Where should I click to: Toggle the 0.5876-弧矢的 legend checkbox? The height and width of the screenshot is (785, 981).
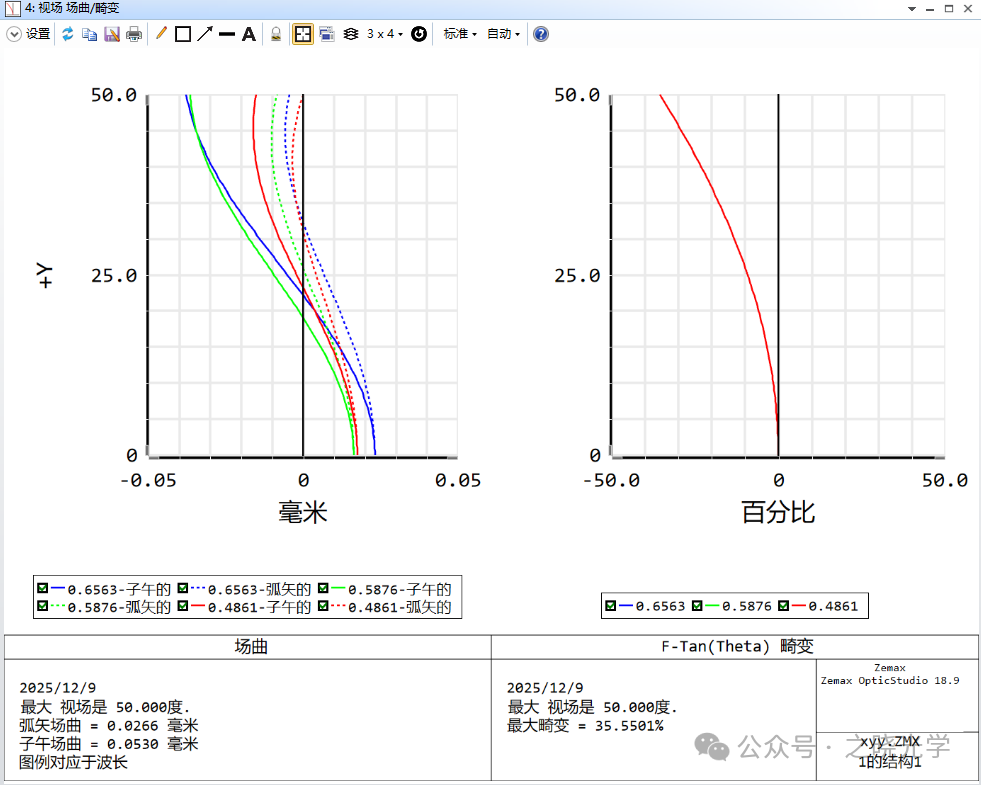[x=43, y=606]
